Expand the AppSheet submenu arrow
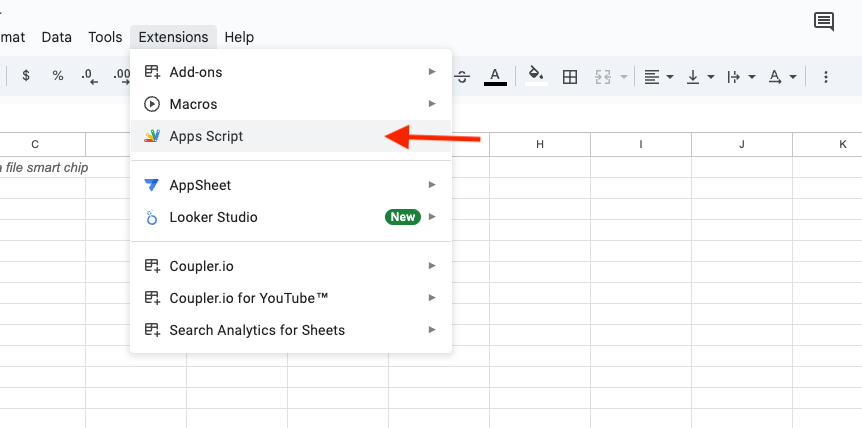The image size is (862, 428). (432, 185)
